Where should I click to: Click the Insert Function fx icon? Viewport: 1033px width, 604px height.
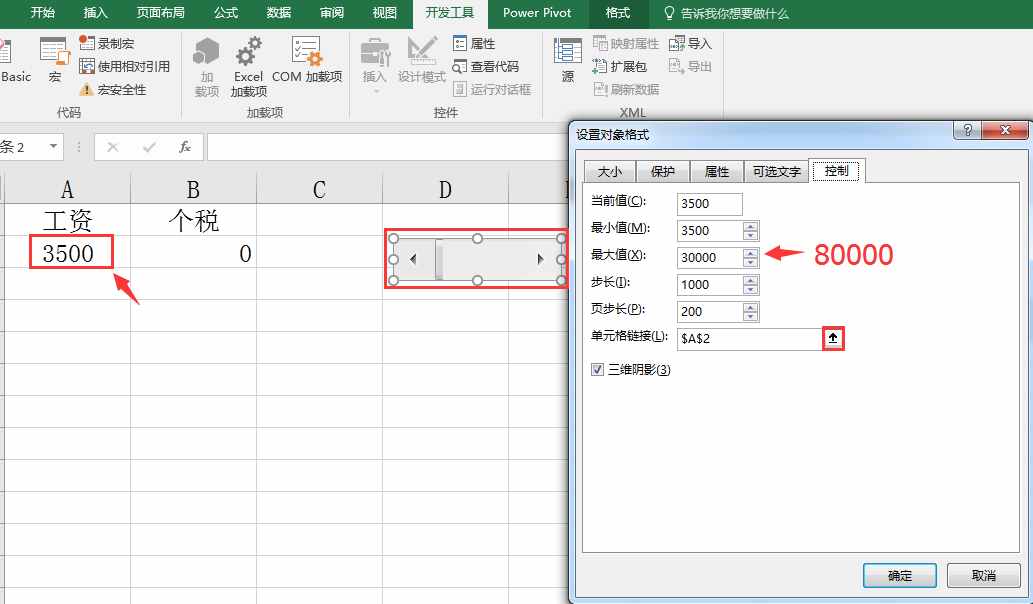pyautogui.click(x=185, y=147)
